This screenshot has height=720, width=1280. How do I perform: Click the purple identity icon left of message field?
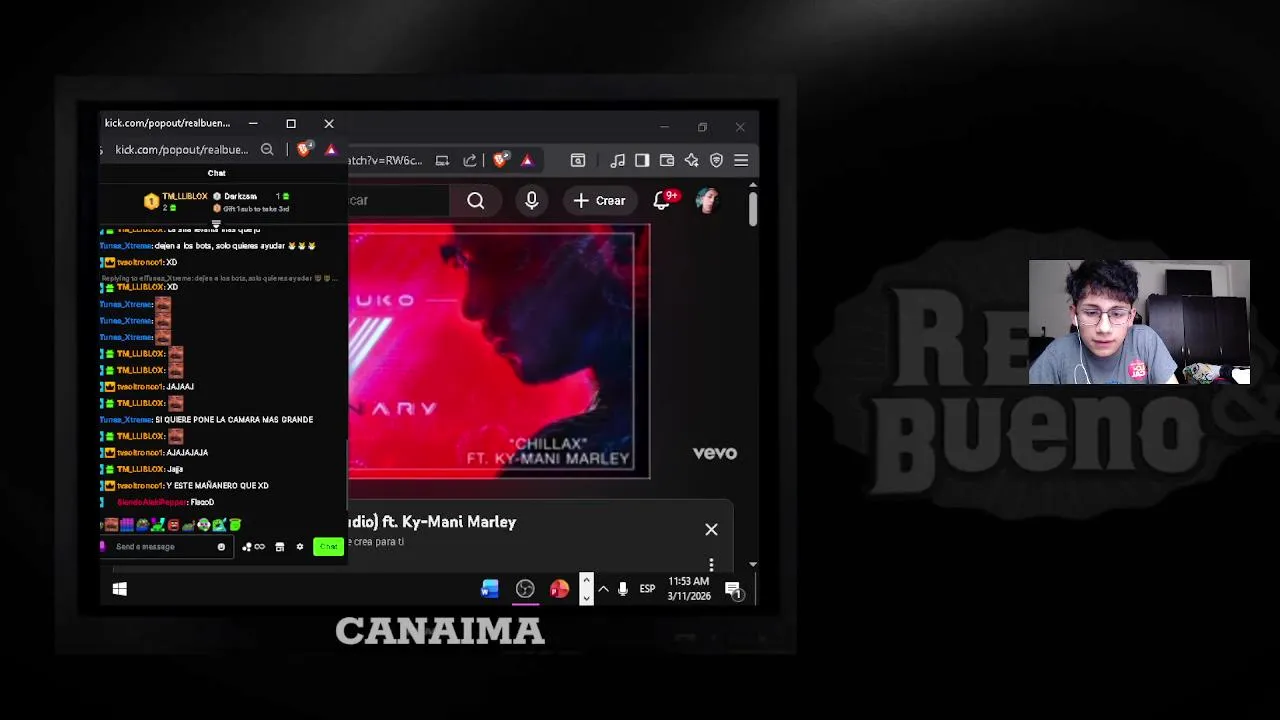pyautogui.click(x=103, y=546)
